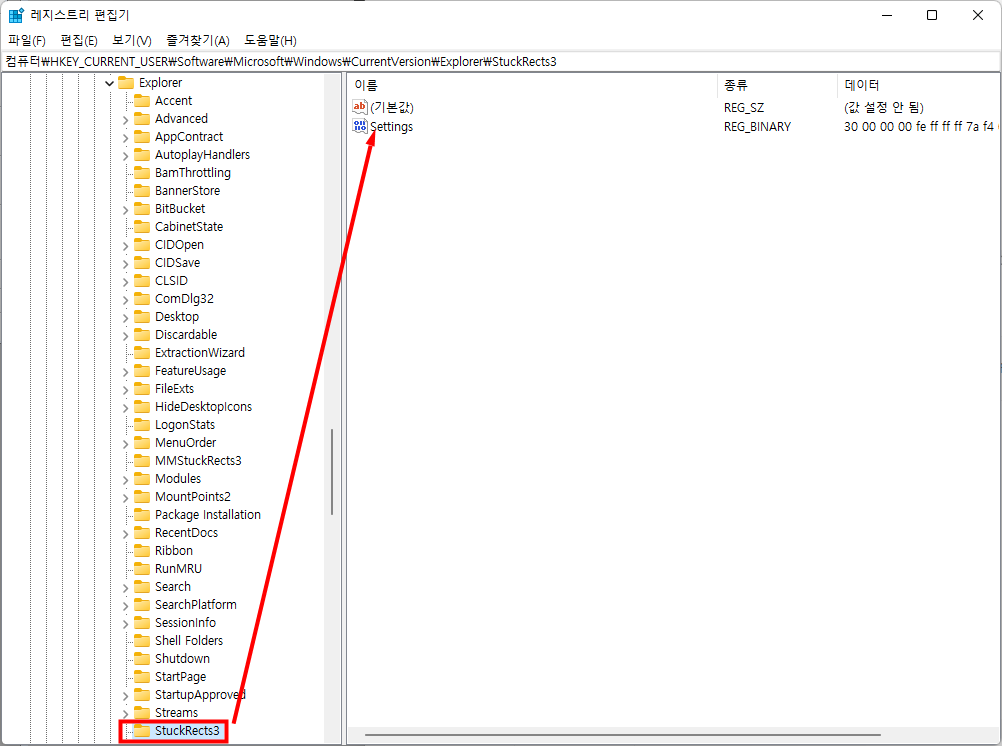Click the CLSID folder icon

142,280
